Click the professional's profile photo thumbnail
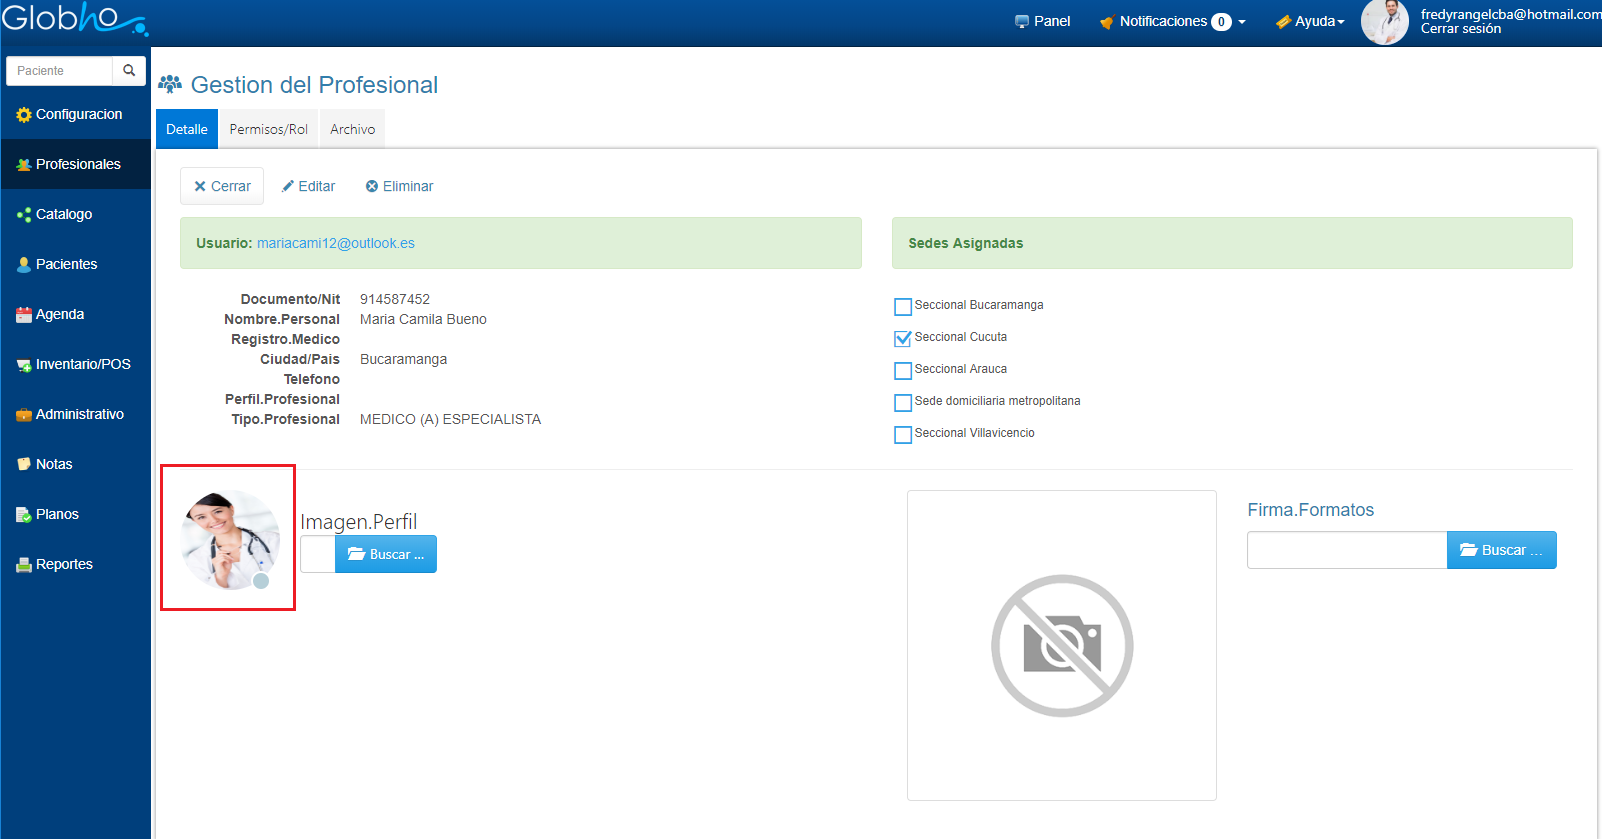1602x839 pixels. [x=230, y=540]
